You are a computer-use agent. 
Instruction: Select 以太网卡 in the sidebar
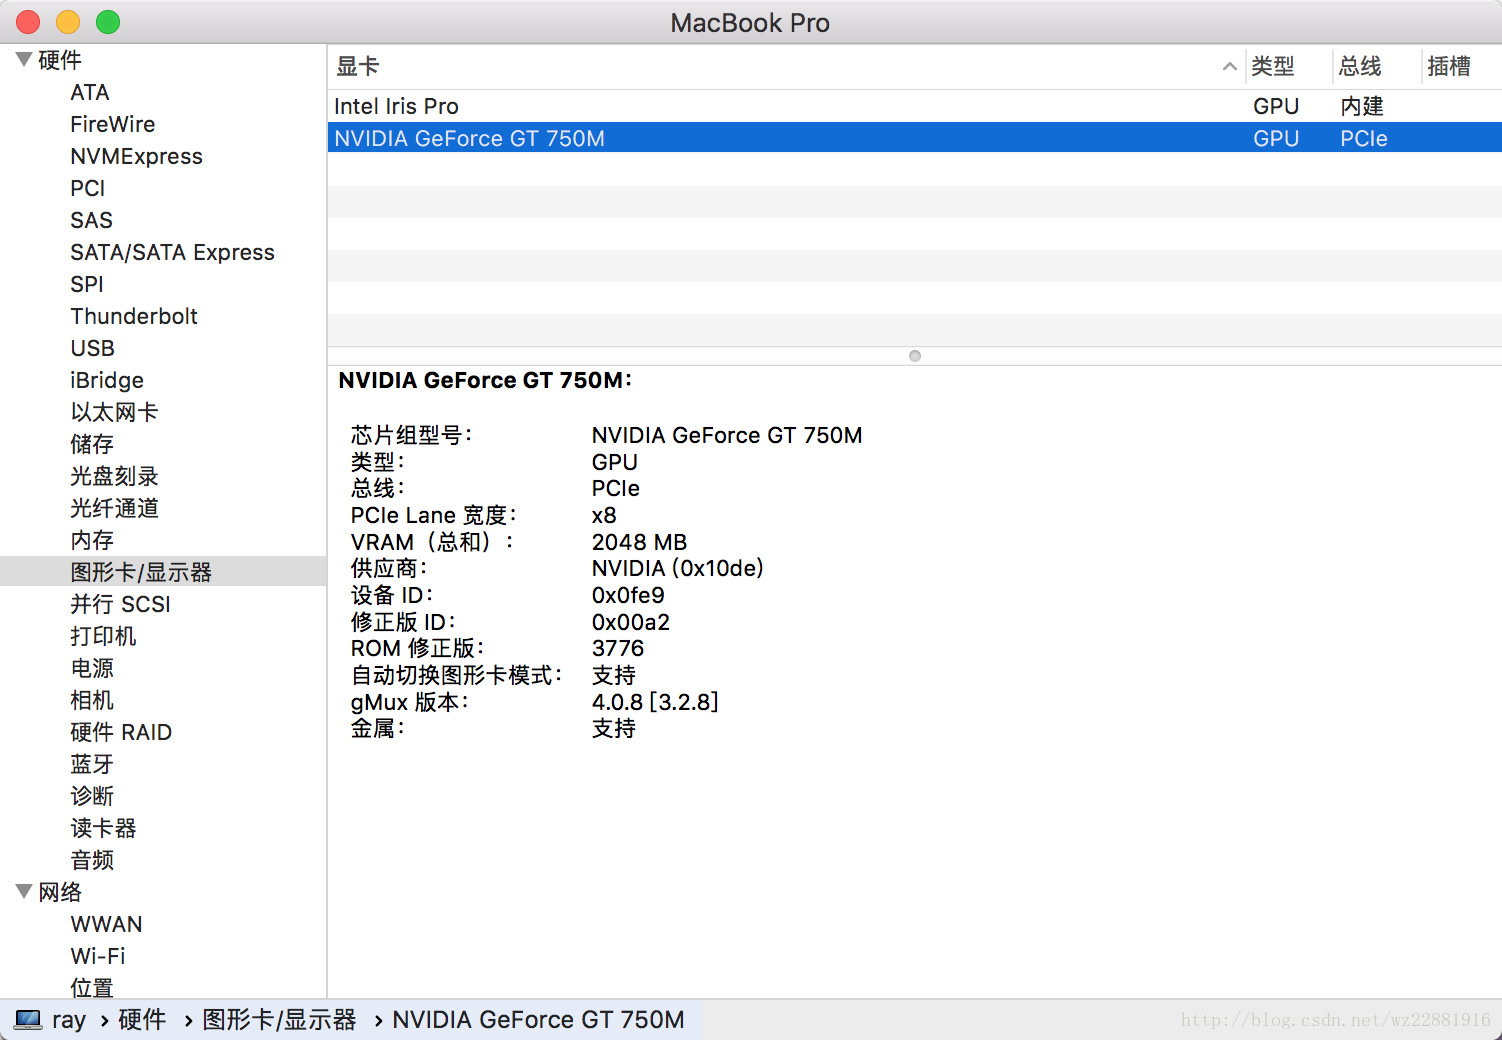pyautogui.click(x=114, y=412)
